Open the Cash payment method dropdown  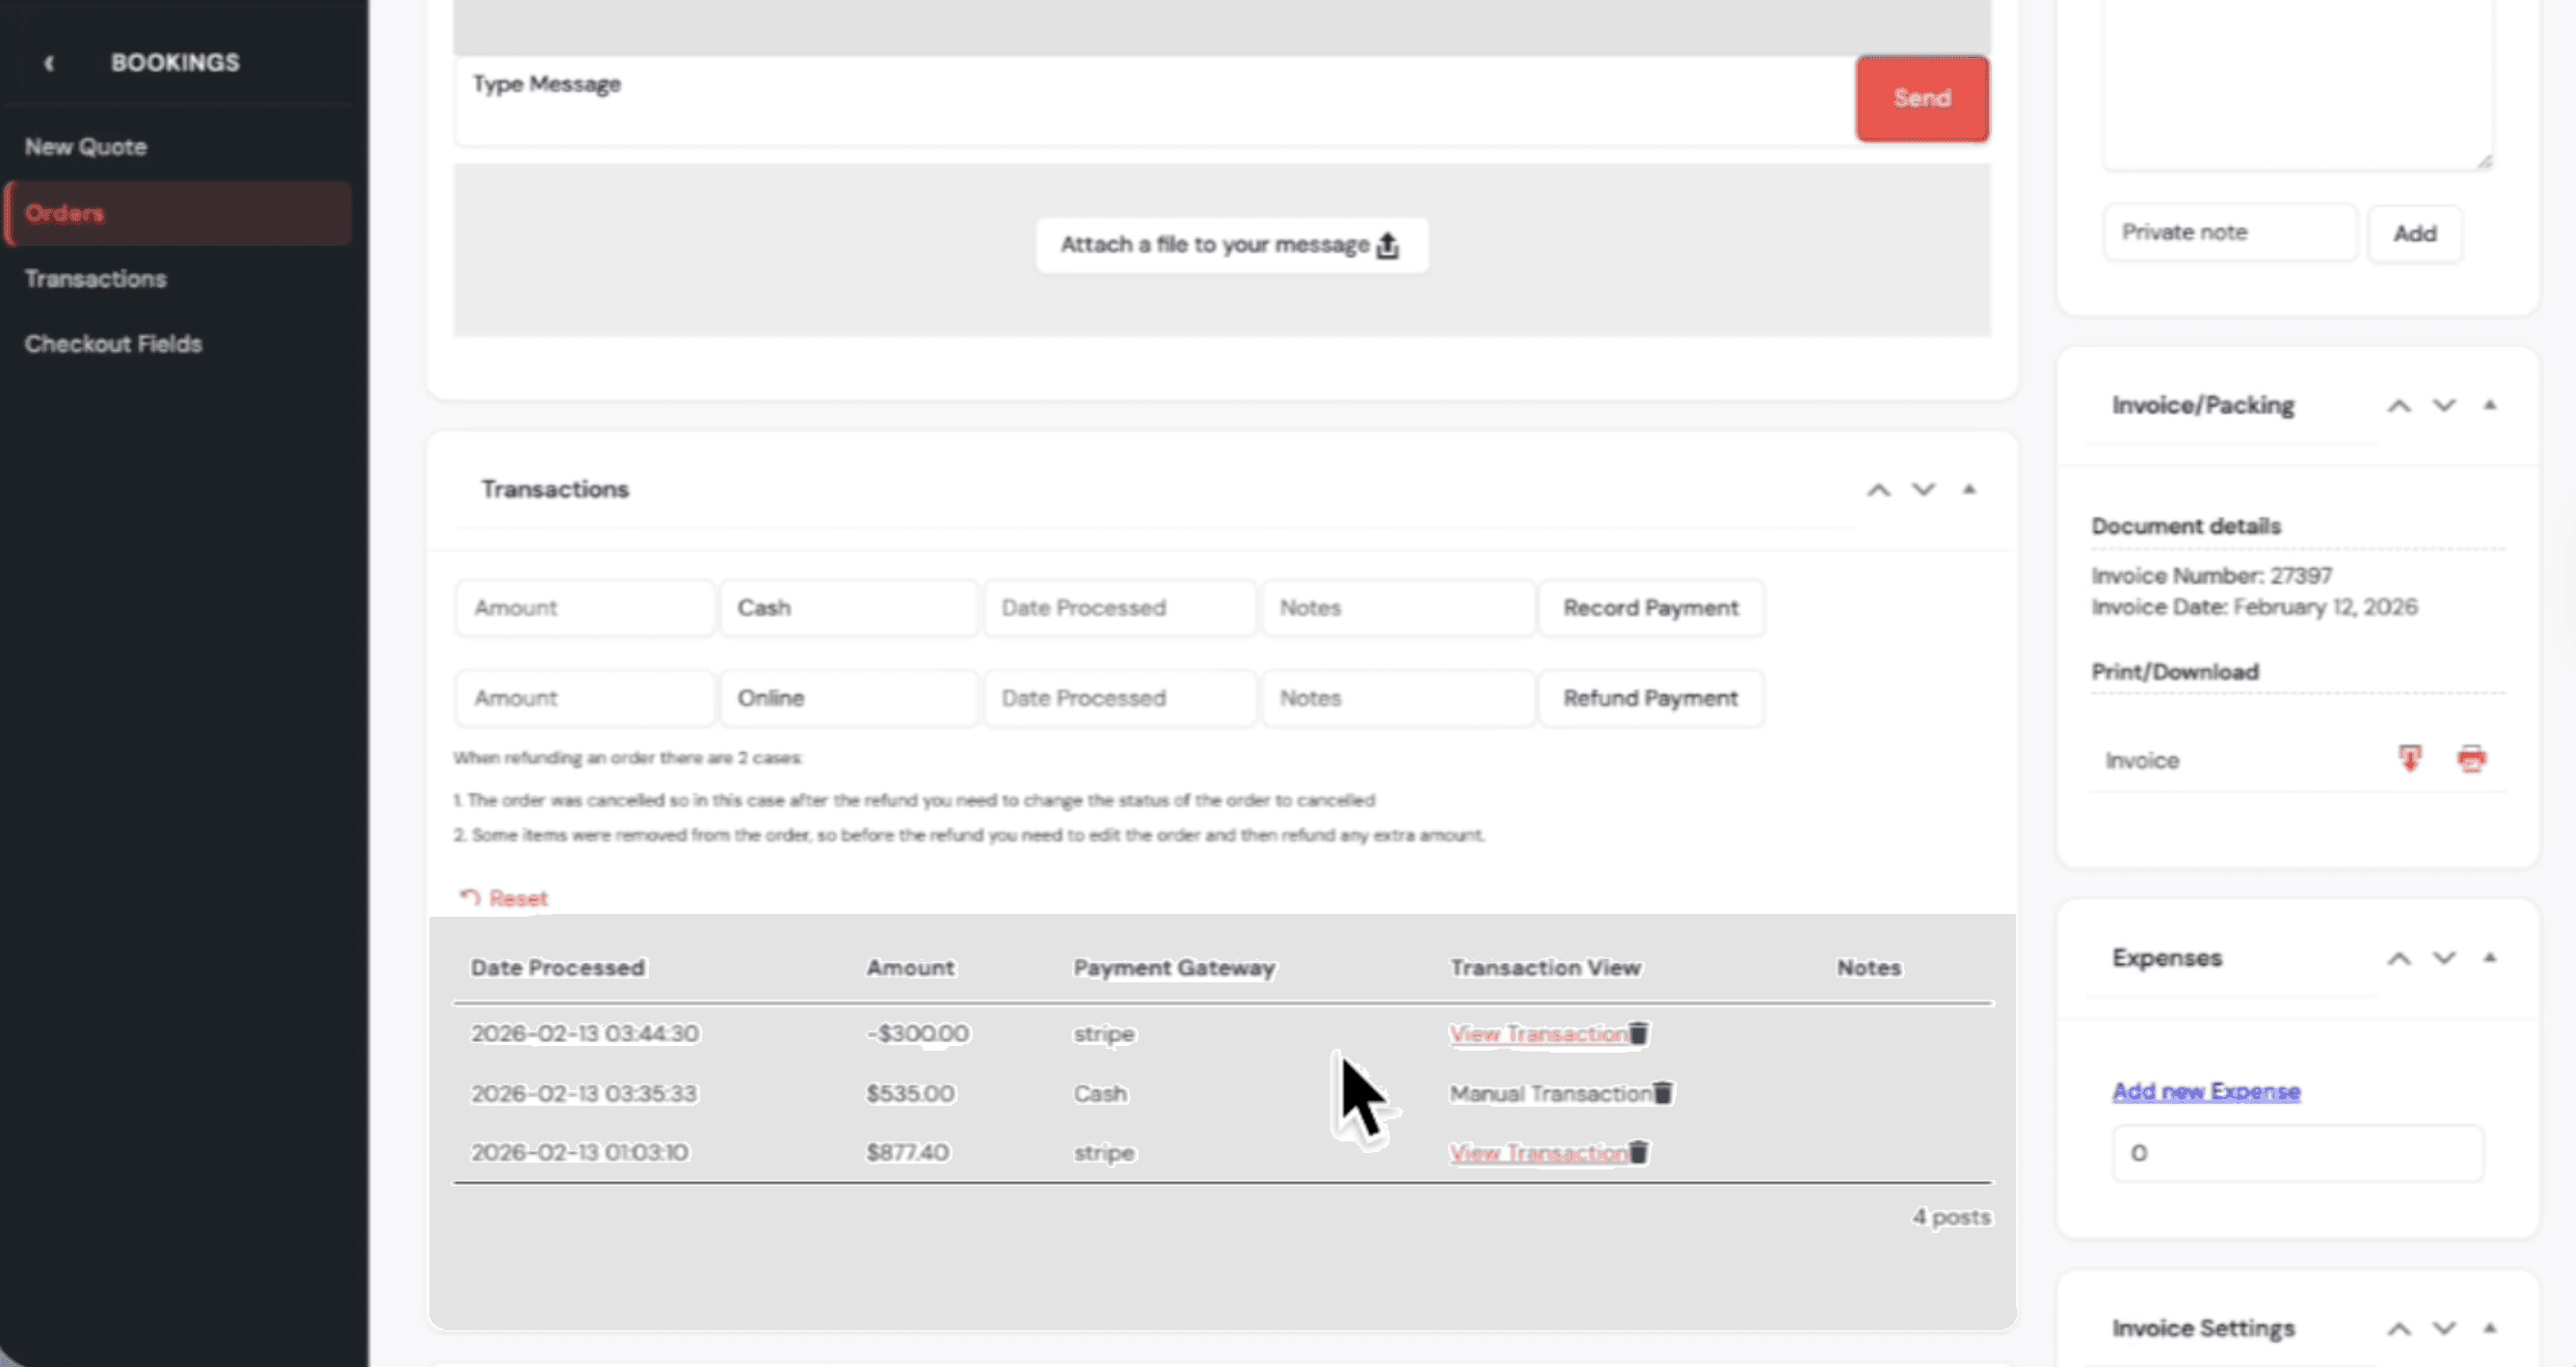point(848,608)
